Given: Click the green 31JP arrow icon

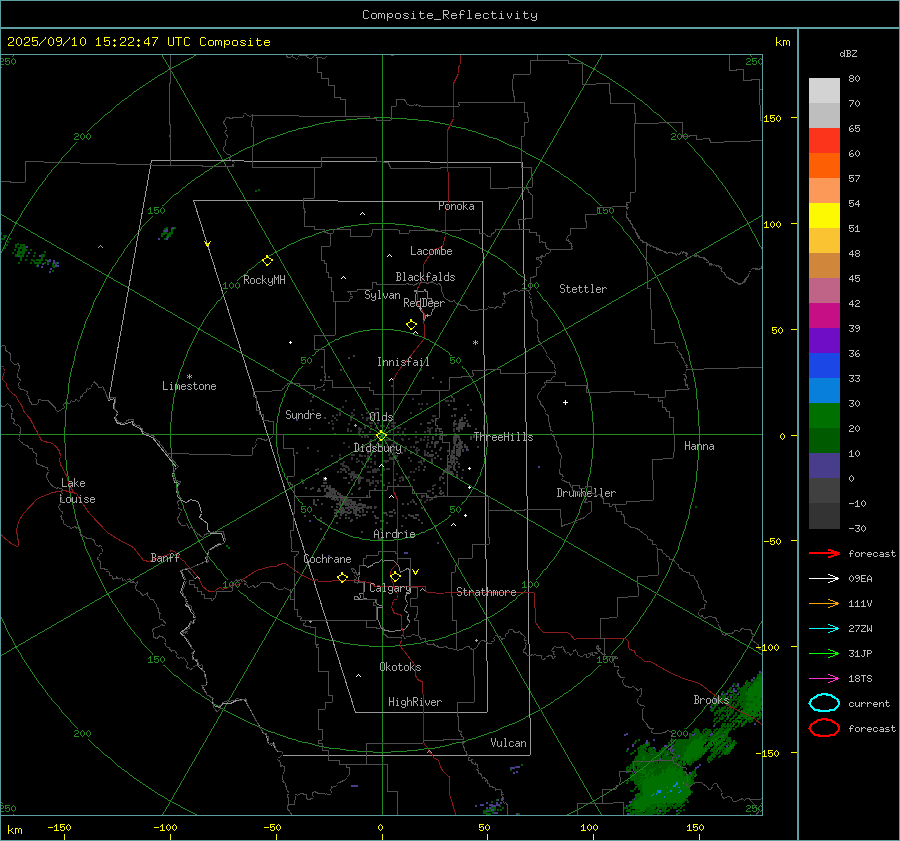Looking at the screenshot, I should [x=824, y=653].
